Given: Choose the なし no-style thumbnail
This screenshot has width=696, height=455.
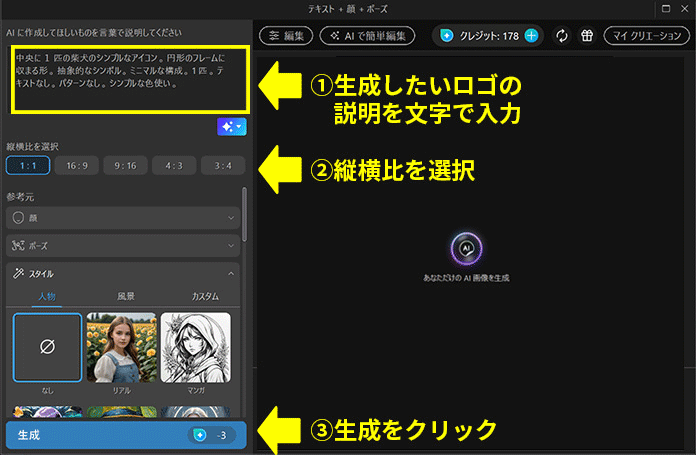Looking at the screenshot, I should pos(47,348).
